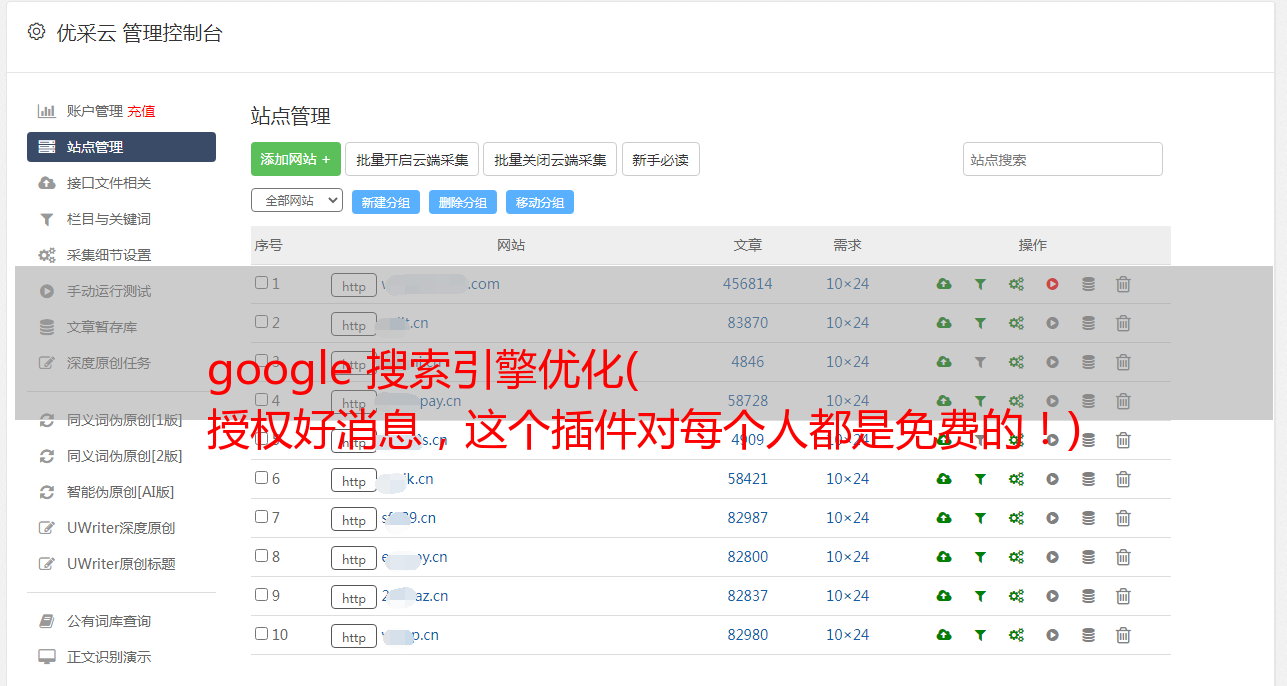The width and height of the screenshot is (1287, 686).
Task: Open 同义词伪原创[2版] in the sidebar
Action: click(x=125, y=456)
